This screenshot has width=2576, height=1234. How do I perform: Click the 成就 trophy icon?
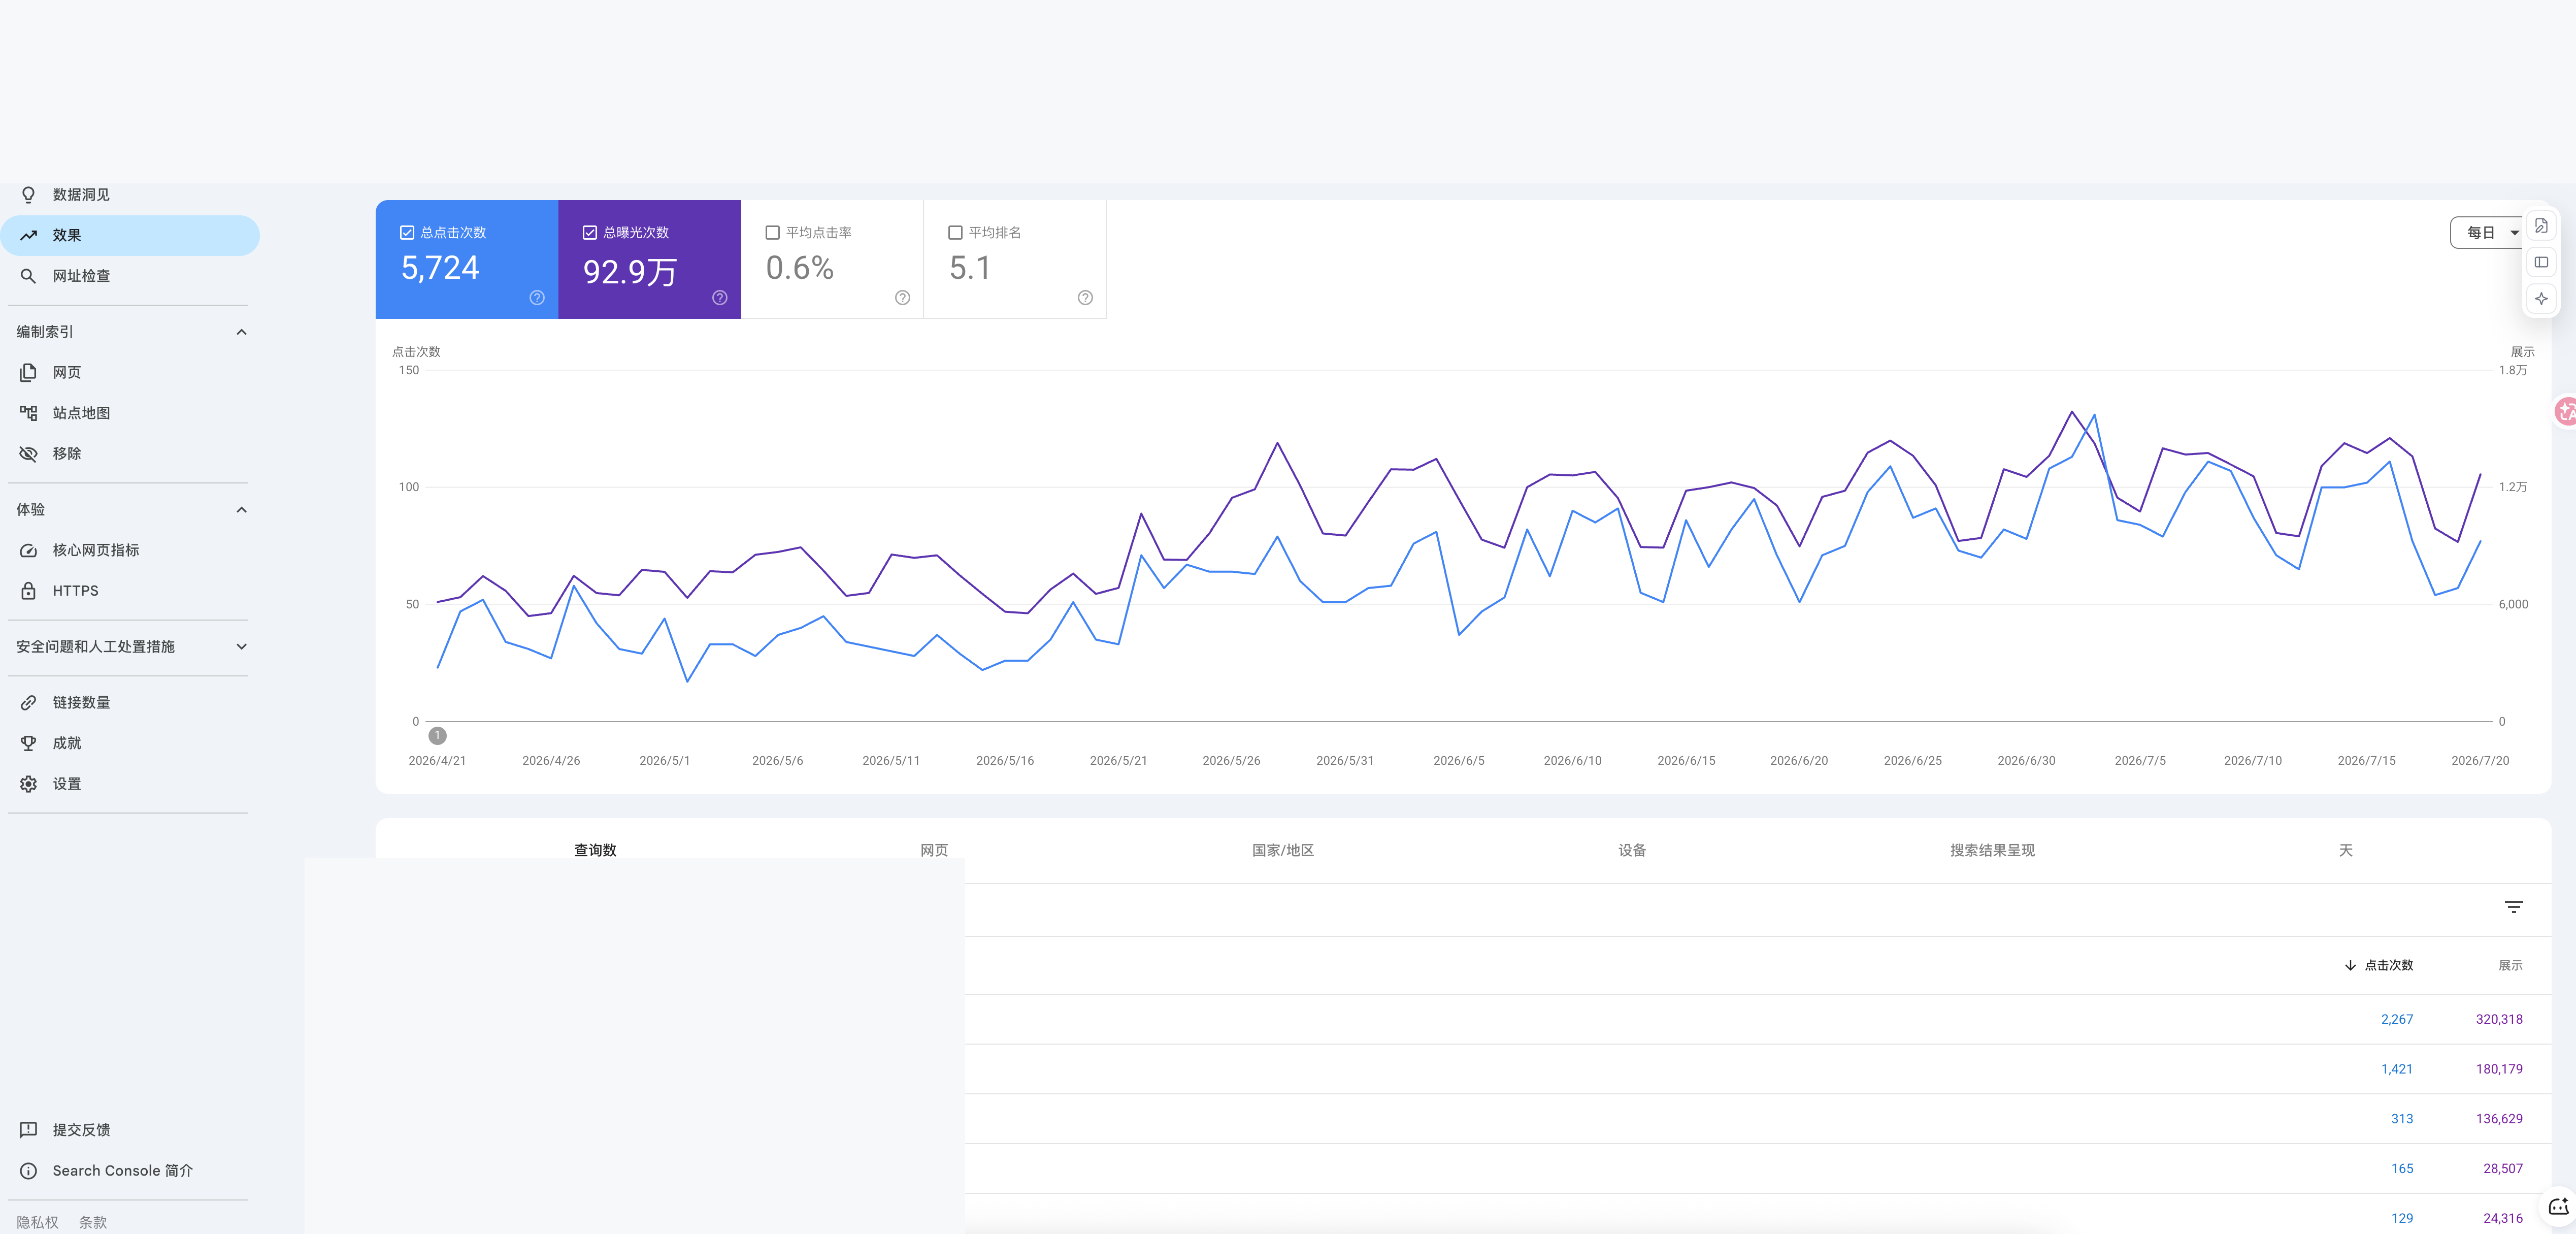[x=28, y=743]
